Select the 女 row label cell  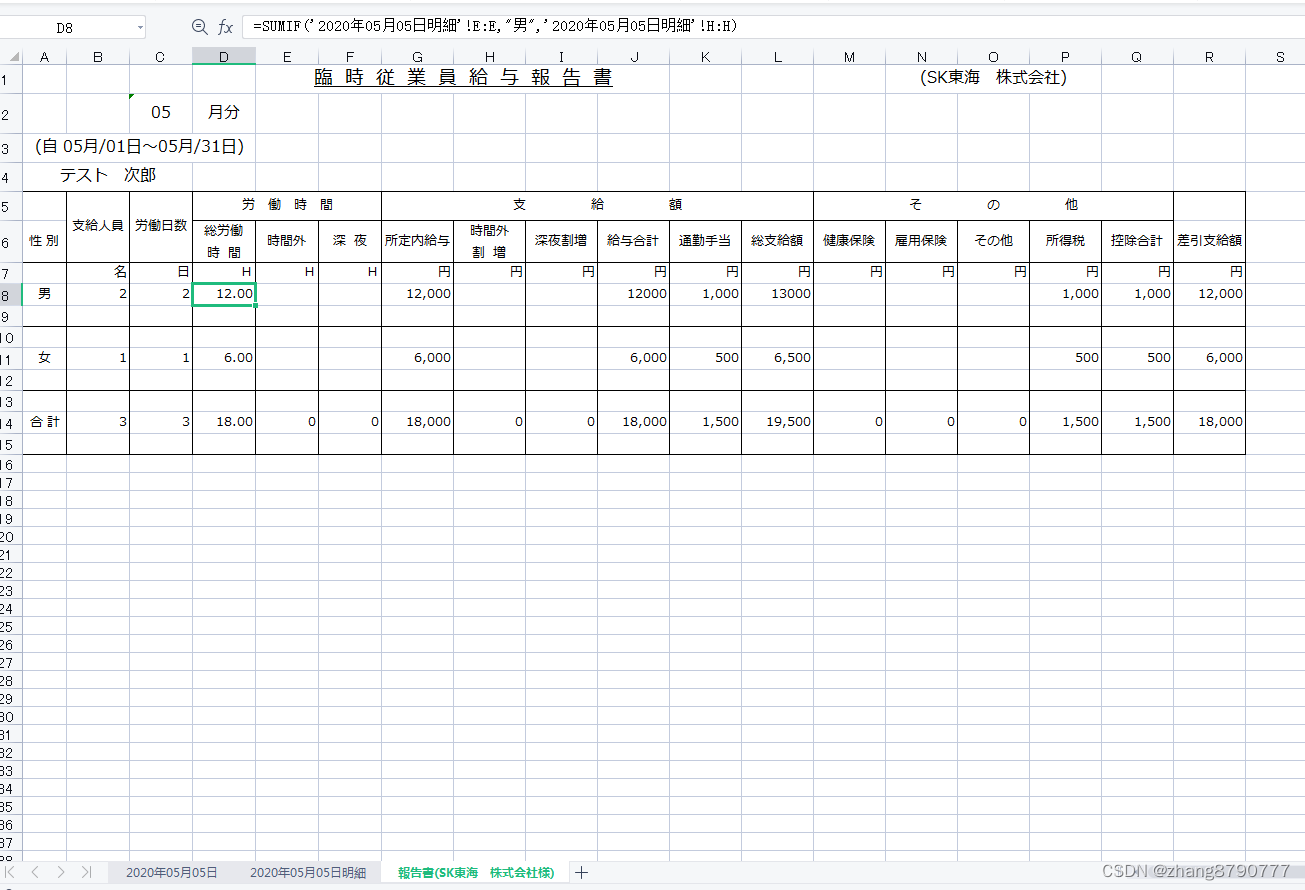[44, 358]
